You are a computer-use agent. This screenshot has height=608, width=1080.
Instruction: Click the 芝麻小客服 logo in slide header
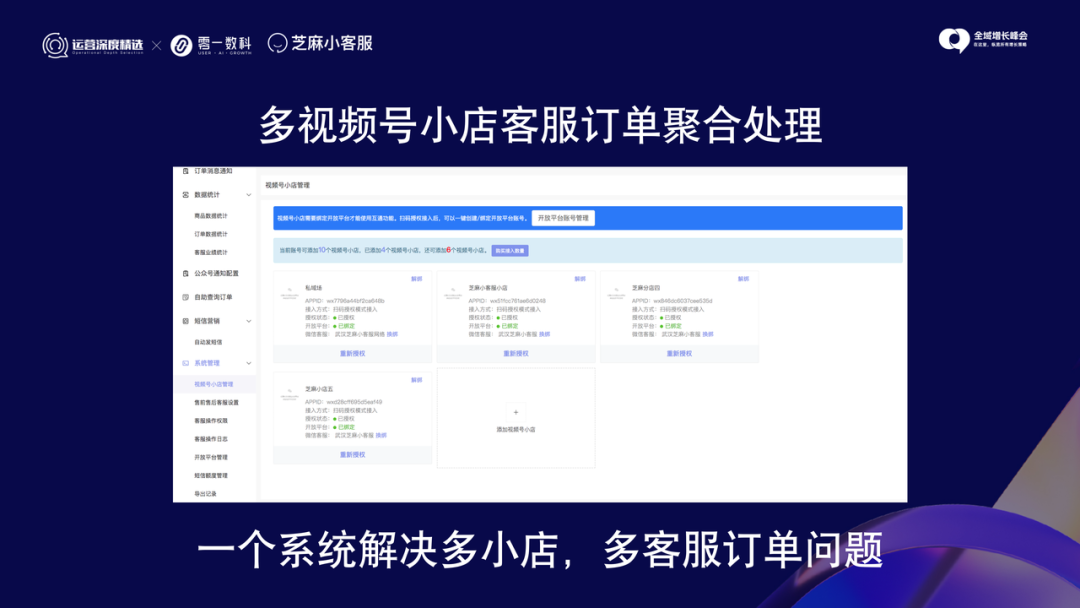[320, 43]
